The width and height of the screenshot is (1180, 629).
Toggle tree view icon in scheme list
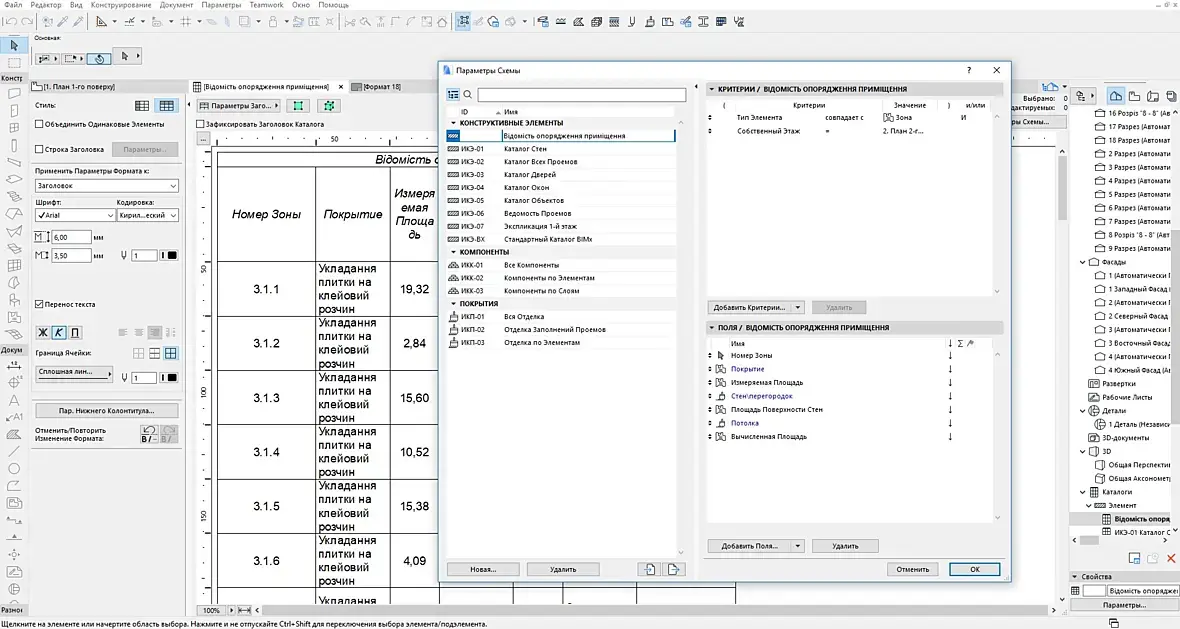[x=453, y=95]
